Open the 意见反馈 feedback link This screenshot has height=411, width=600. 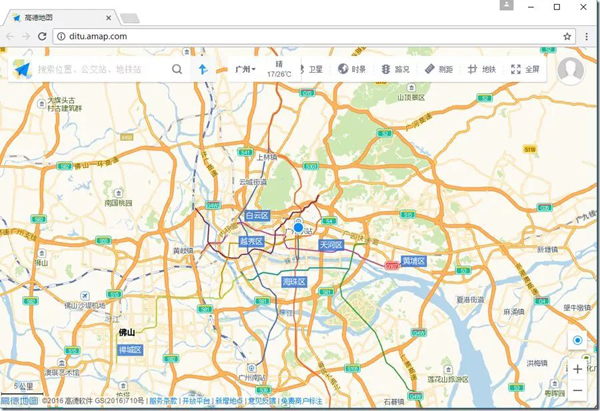(x=262, y=401)
